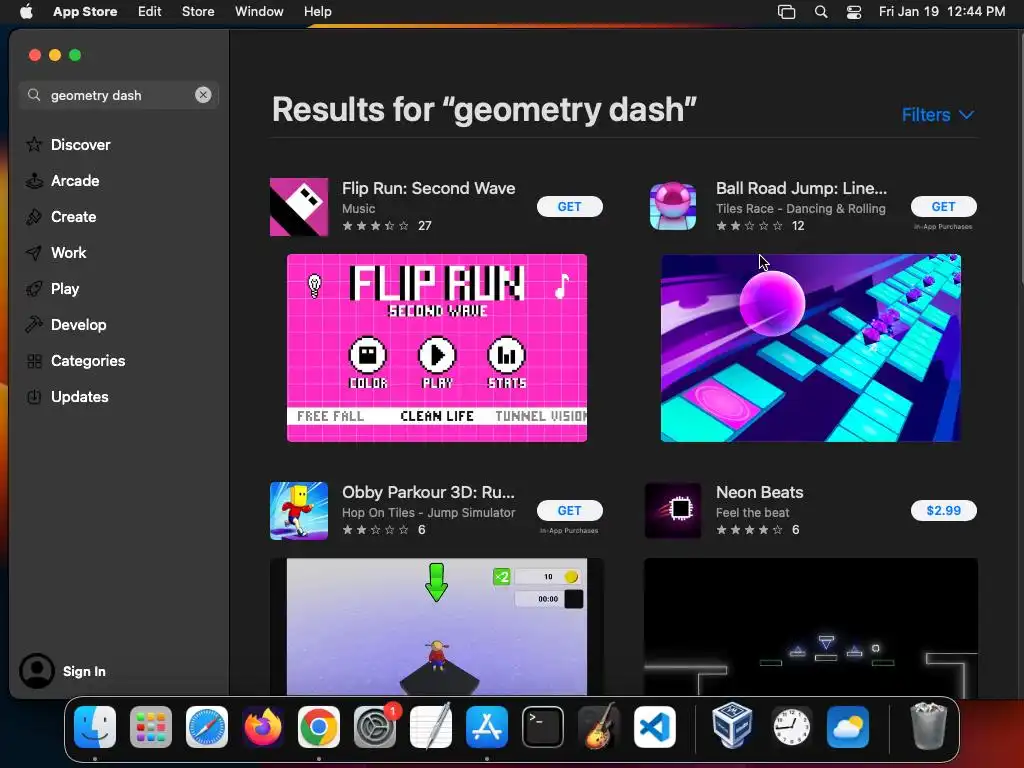Click the Updates download icon

34,397
